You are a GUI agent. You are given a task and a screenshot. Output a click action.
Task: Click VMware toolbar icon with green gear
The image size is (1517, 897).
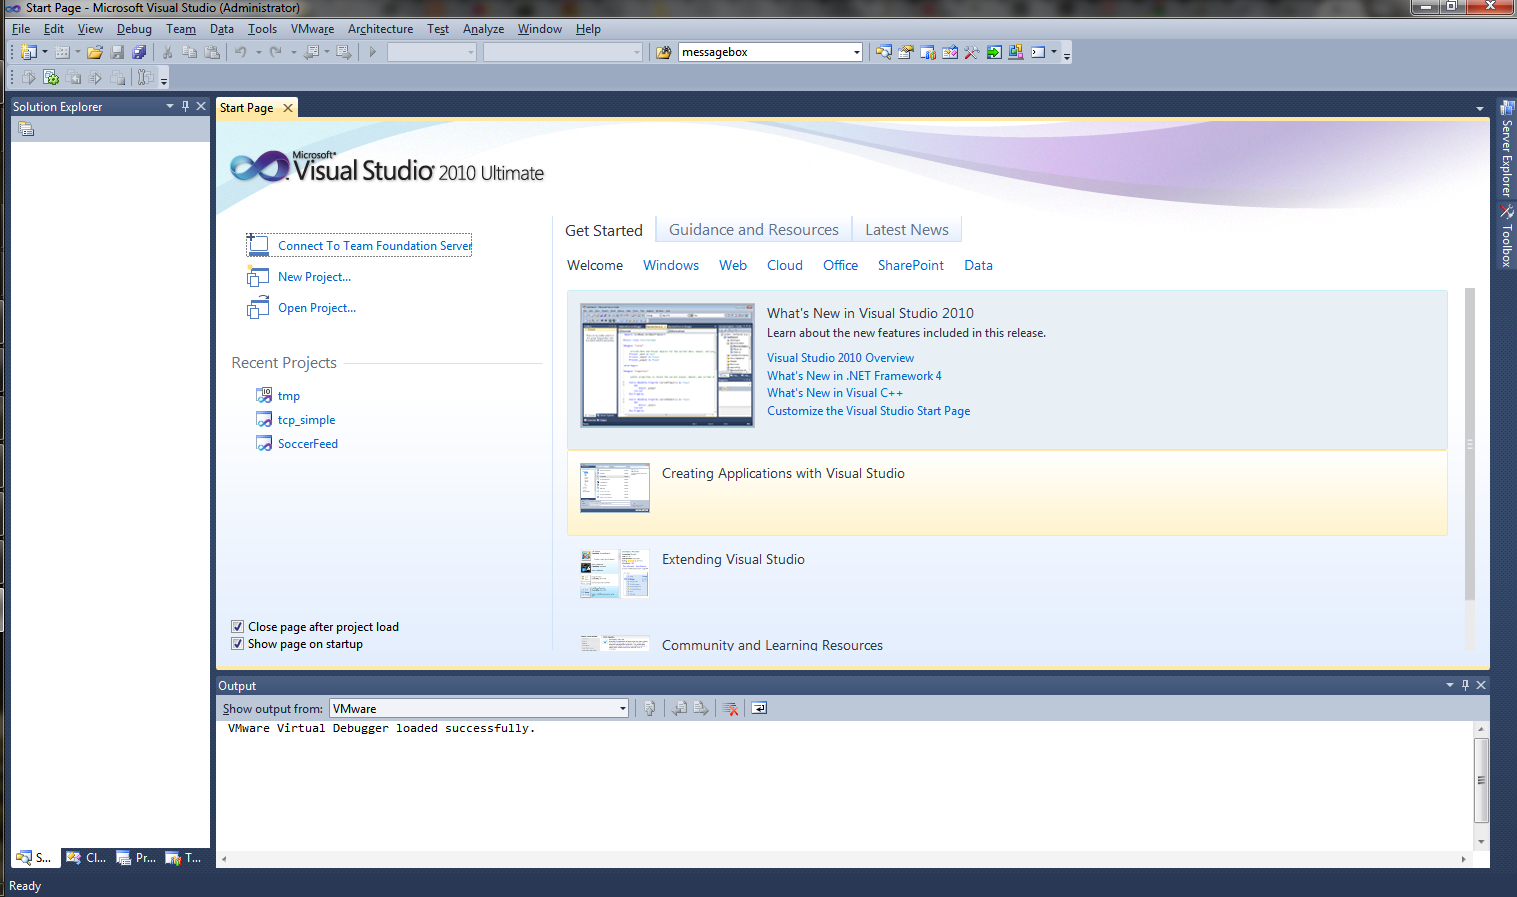tap(51, 77)
